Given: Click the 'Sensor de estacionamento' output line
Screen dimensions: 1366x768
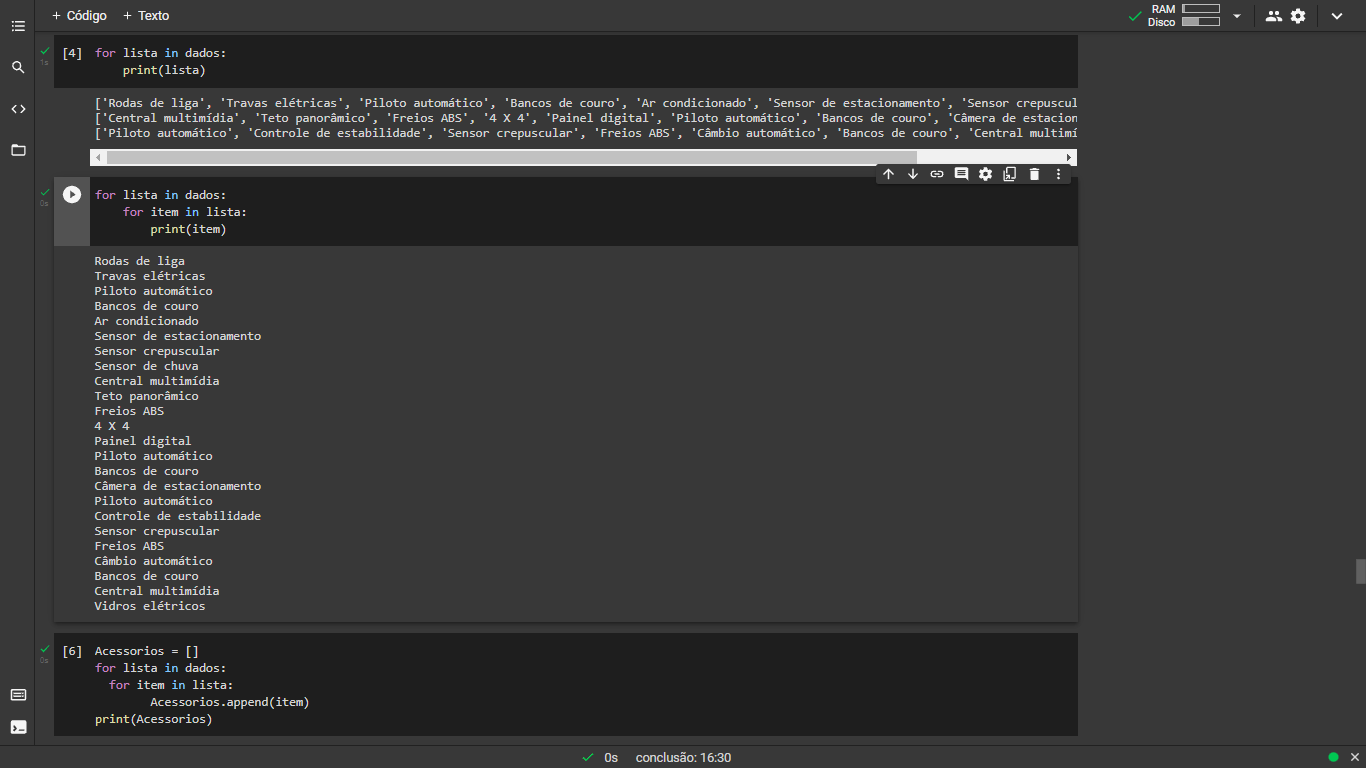Looking at the screenshot, I should pyautogui.click(x=178, y=336).
